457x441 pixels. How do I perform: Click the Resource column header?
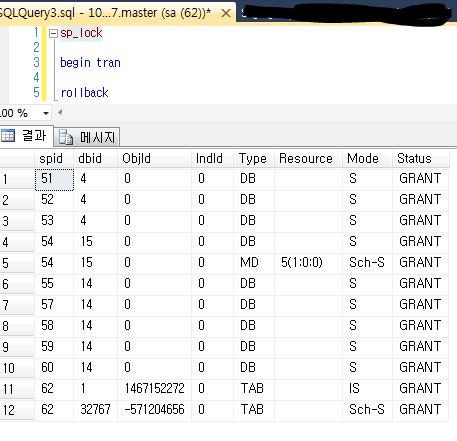coord(308,158)
